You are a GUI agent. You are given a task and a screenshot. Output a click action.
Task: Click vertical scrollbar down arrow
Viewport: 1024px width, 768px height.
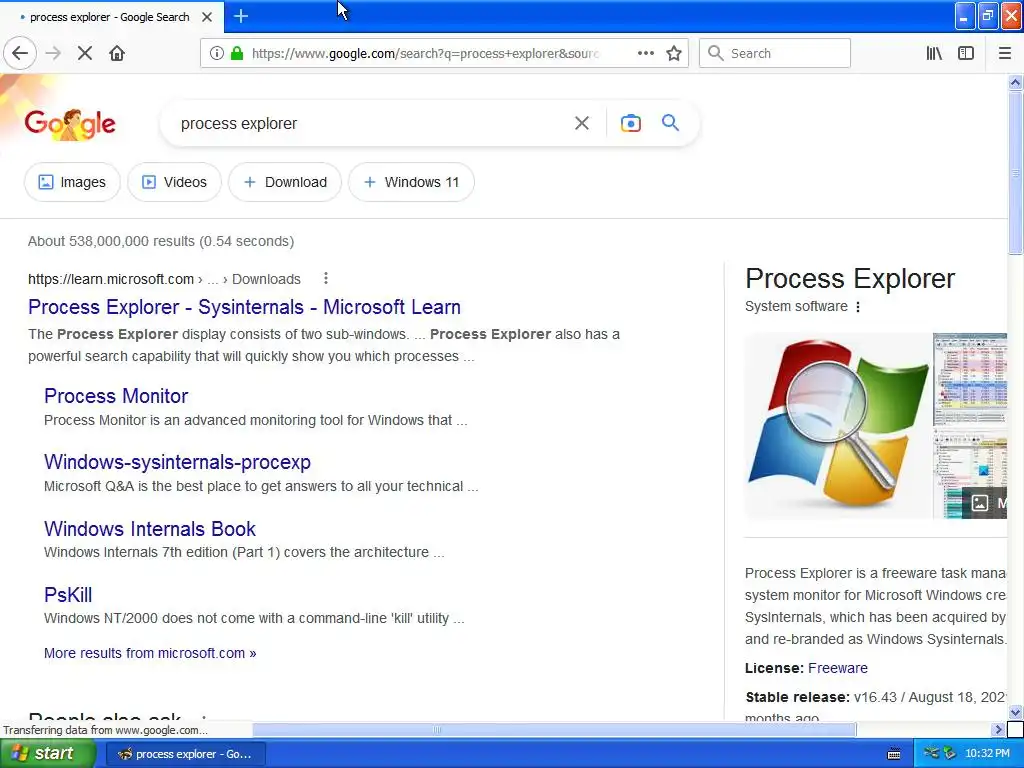coord(1015,712)
